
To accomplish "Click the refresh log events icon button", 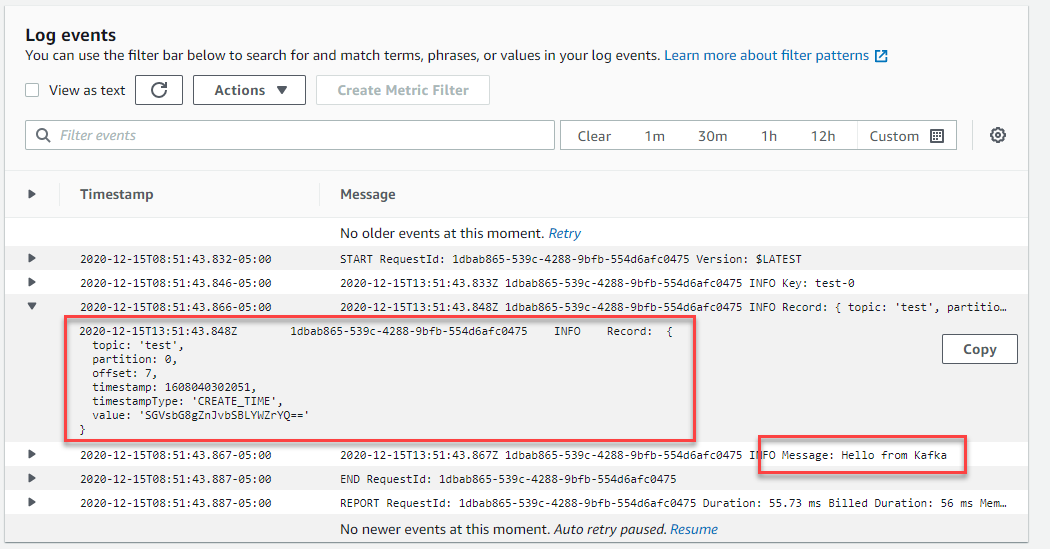I will [x=159, y=90].
